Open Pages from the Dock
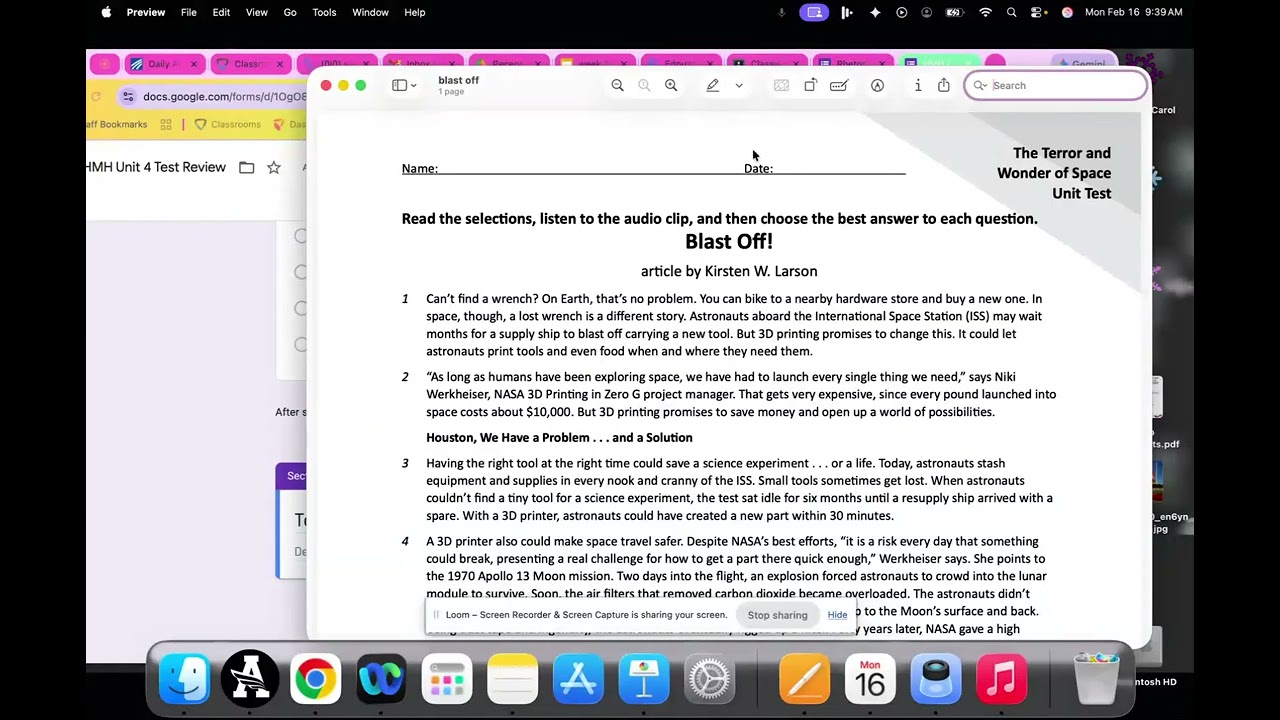Image resolution: width=1280 pixels, height=720 pixels. coord(805,679)
